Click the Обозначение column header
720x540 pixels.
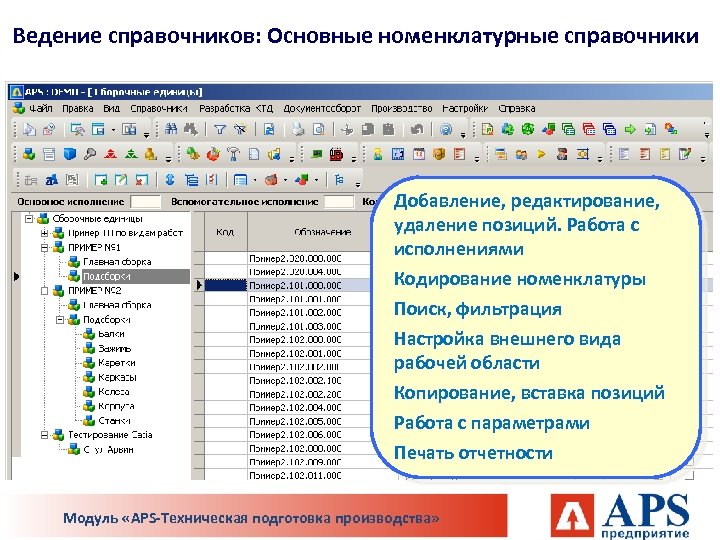coord(322,232)
